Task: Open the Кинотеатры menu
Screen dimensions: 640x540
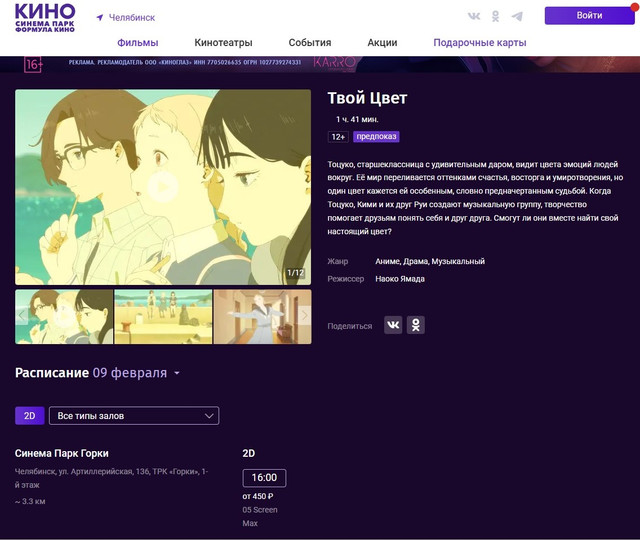Action: tap(223, 42)
